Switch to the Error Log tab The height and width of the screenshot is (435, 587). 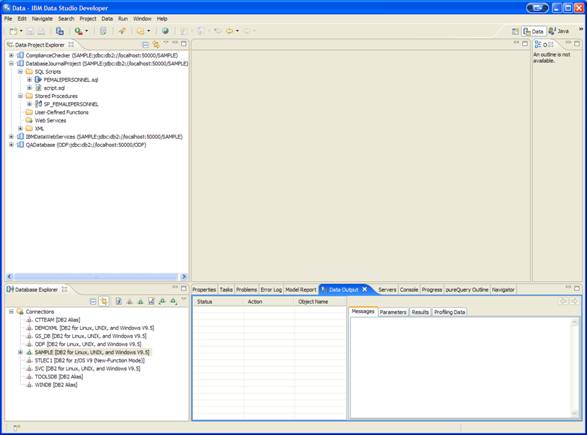(x=271, y=290)
